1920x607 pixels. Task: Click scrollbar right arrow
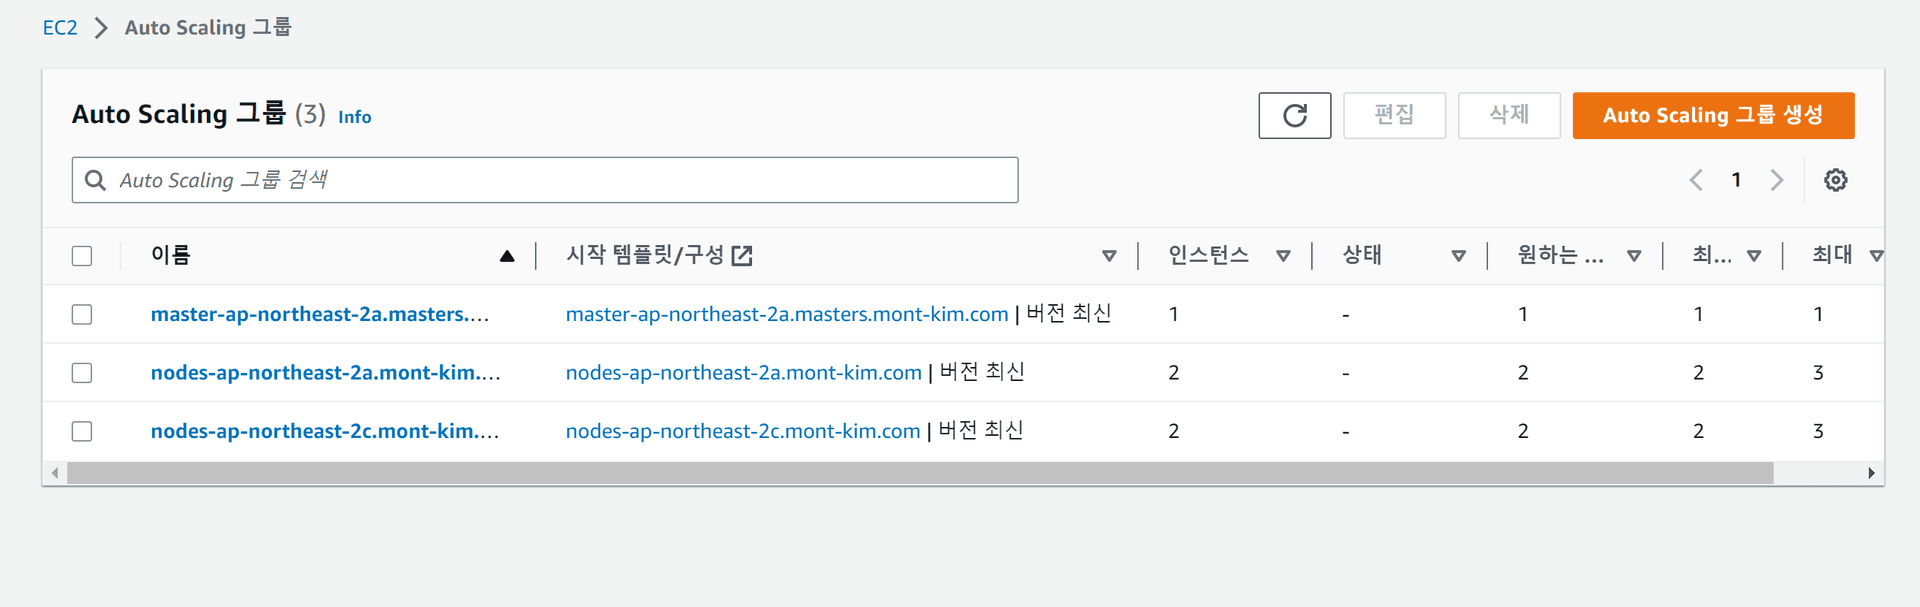(1871, 473)
